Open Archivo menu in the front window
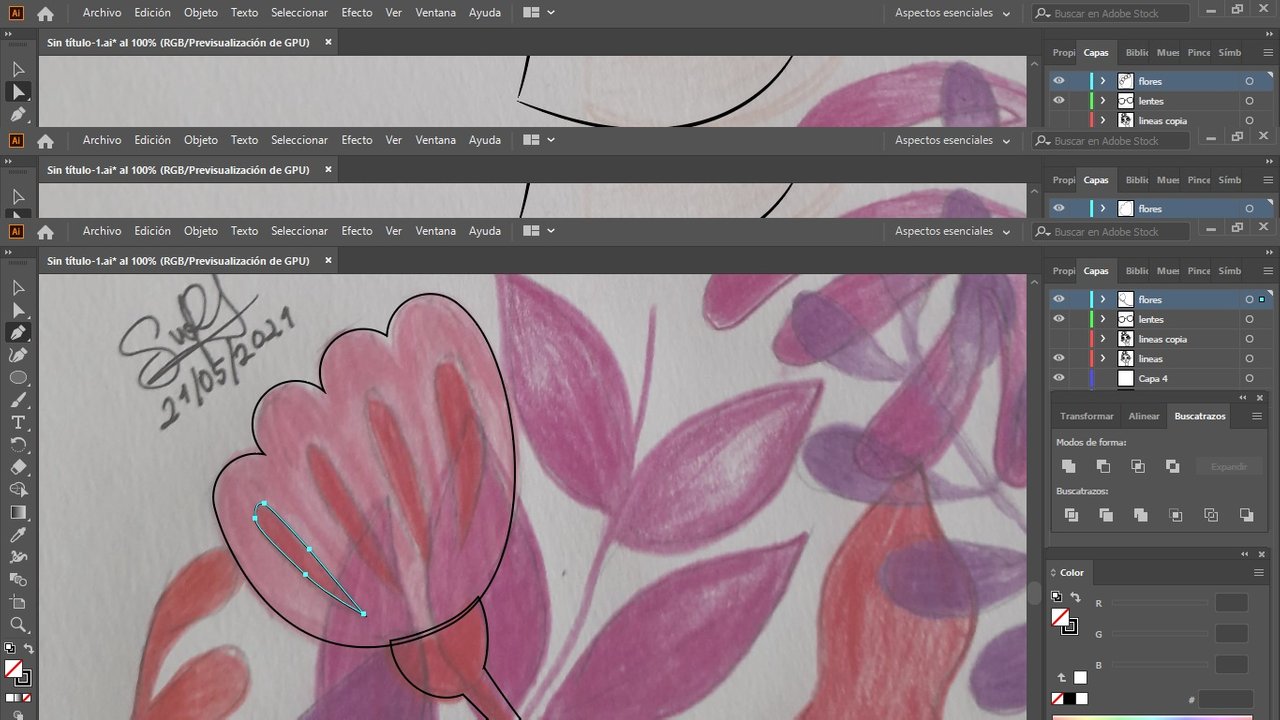This screenshot has height=720, width=1280. pyautogui.click(x=102, y=231)
